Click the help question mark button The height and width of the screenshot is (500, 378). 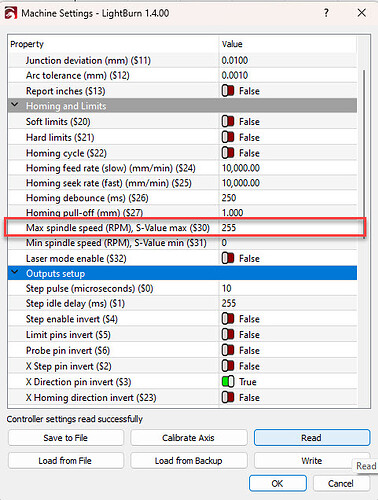click(x=326, y=13)
